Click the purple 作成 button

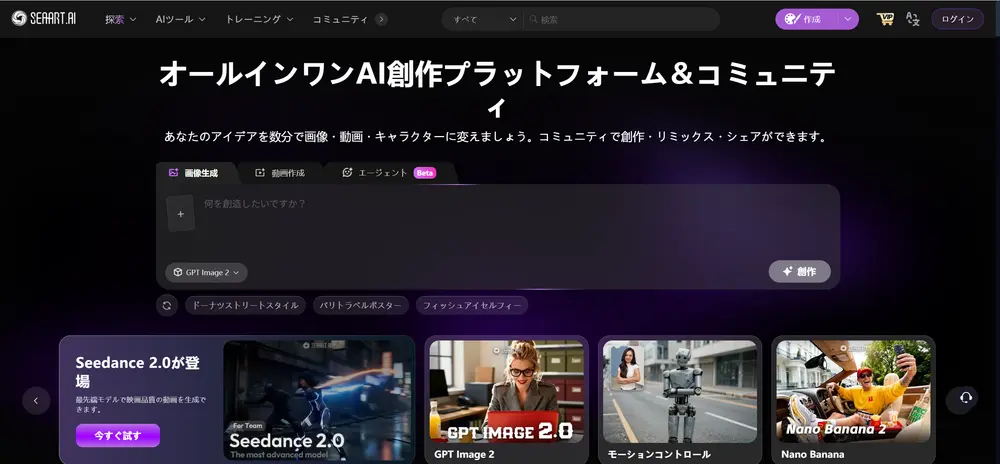(x=806, y=19)
